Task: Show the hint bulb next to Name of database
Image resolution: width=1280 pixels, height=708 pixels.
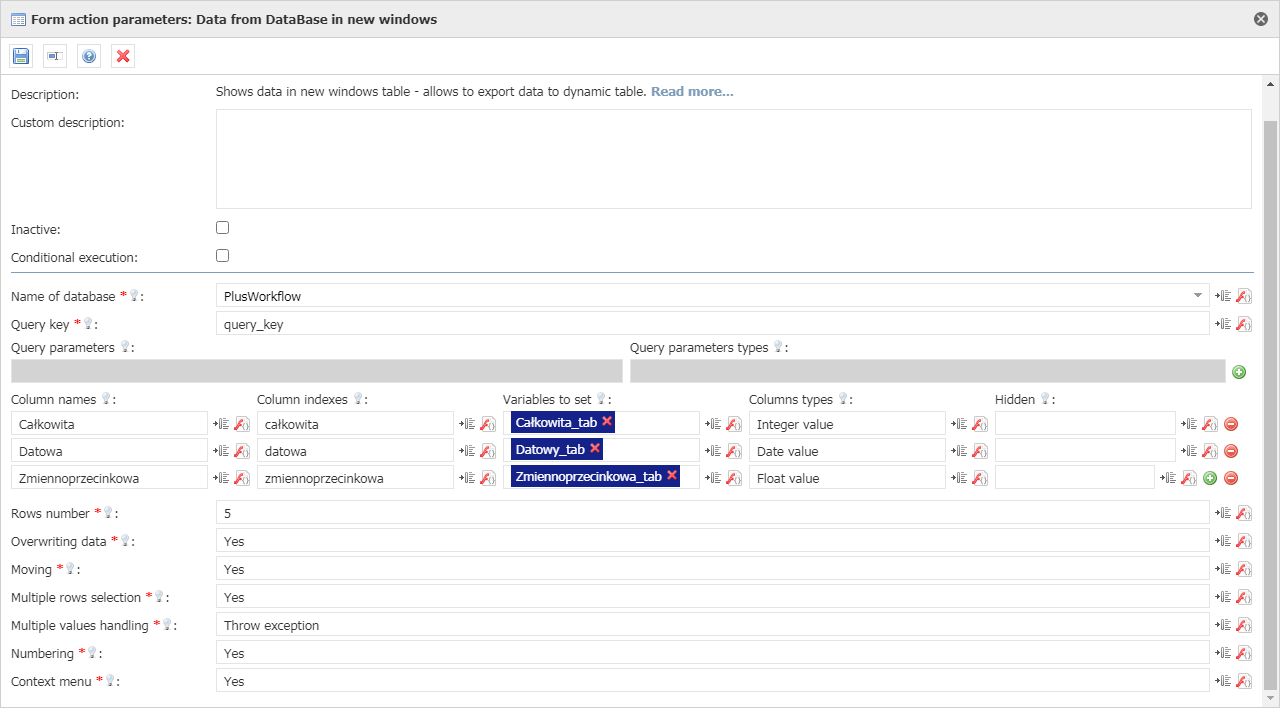Action: [134, 296]
